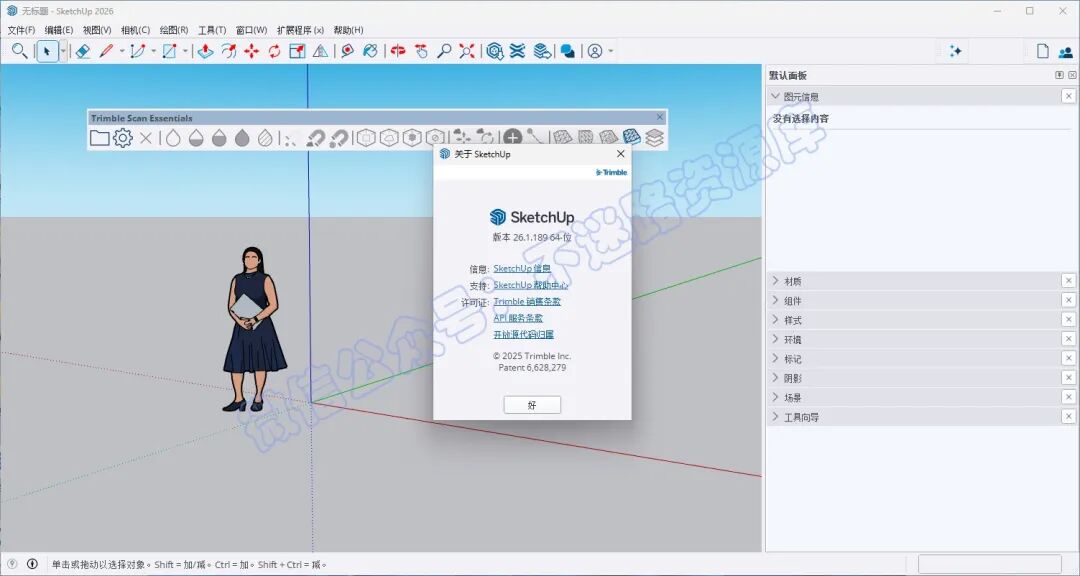Activate the Pan hand tool
1080x576 pixels.
point(422,51)
